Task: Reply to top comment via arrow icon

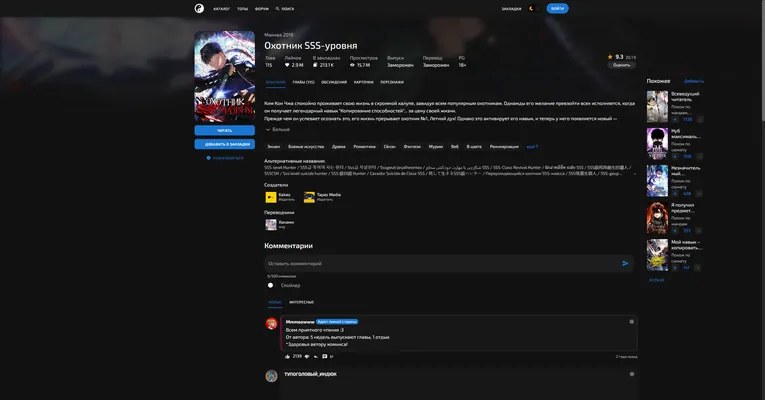Action: [316, 357]
